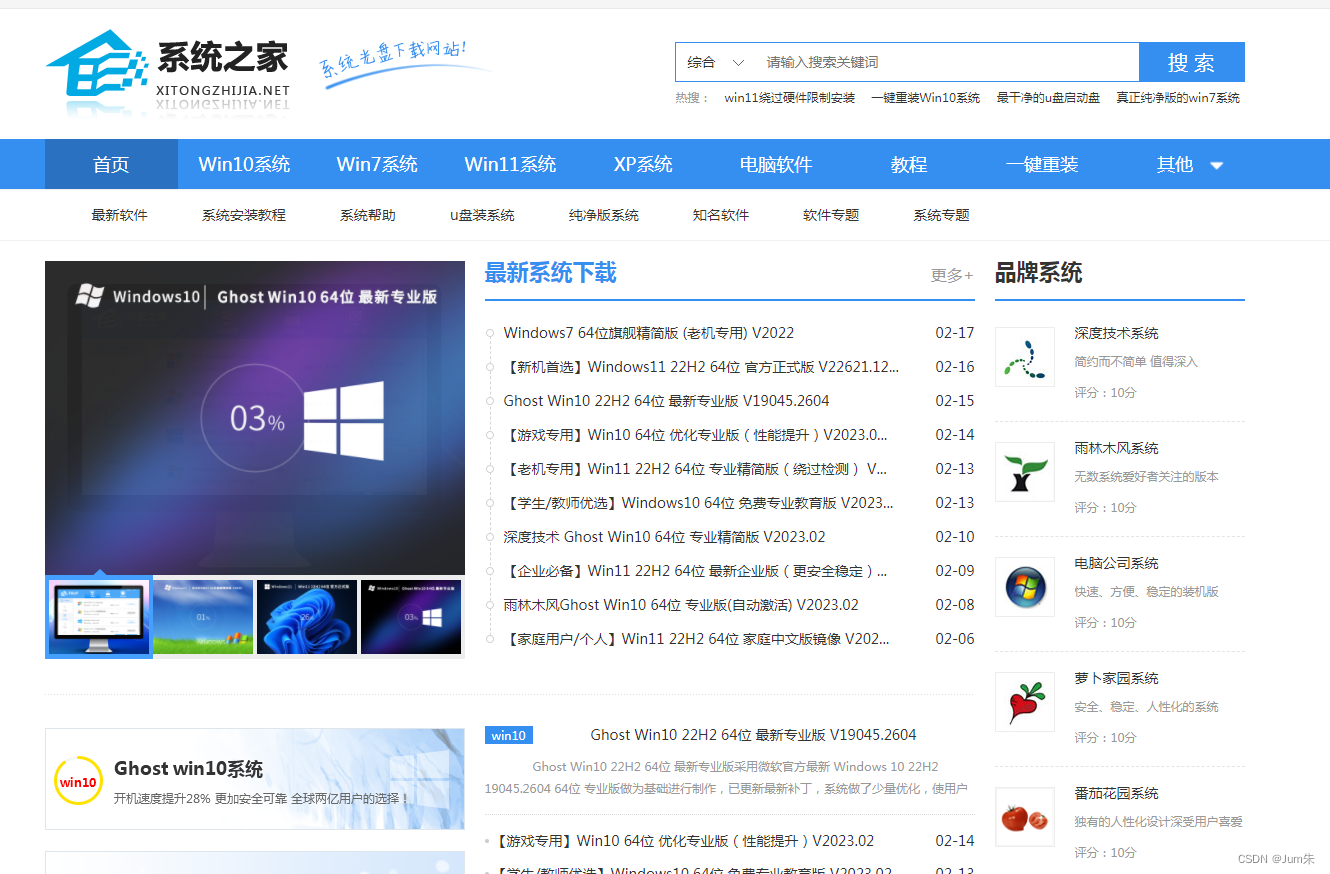Open the 教程 navigation tab

point(909,164)
